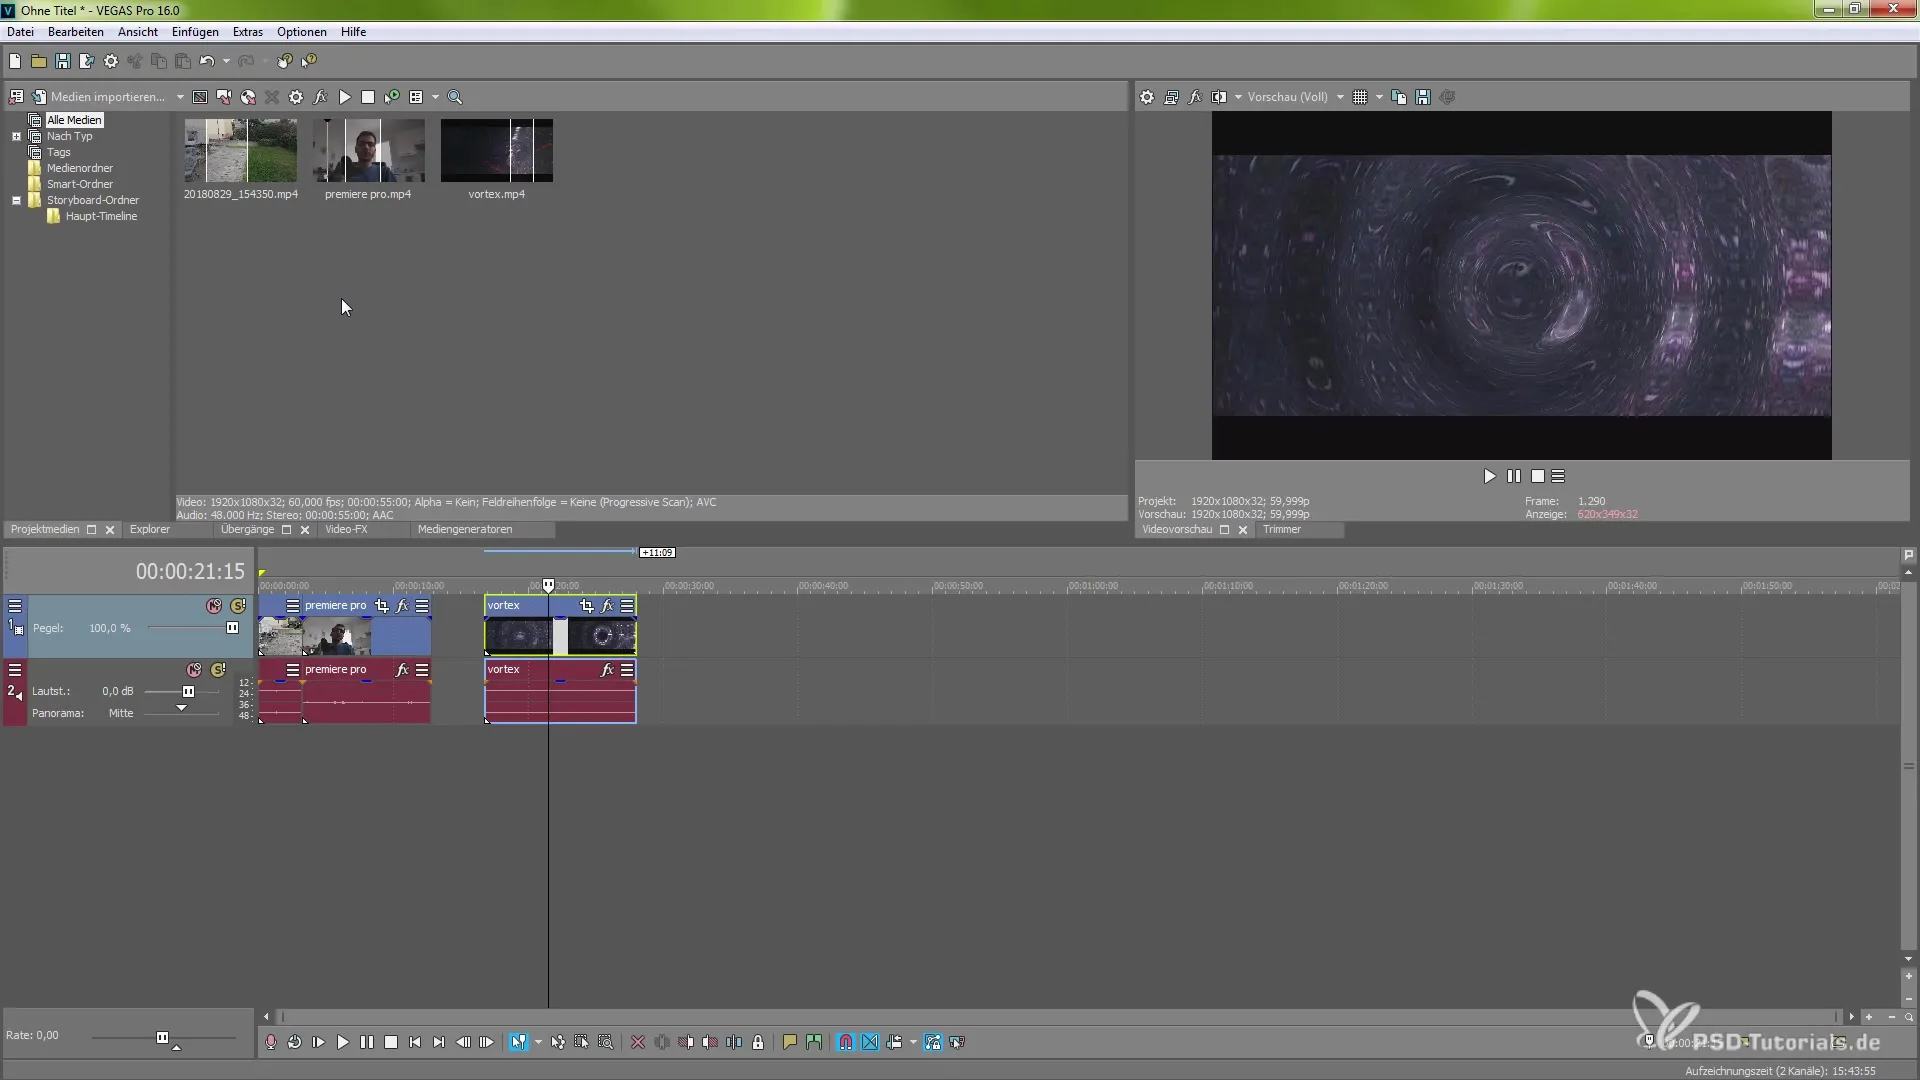This screenshot has height=1080, width=1920.
Task: Click the record microphone button in transport bar
Action: click(x=271, y=1042)
